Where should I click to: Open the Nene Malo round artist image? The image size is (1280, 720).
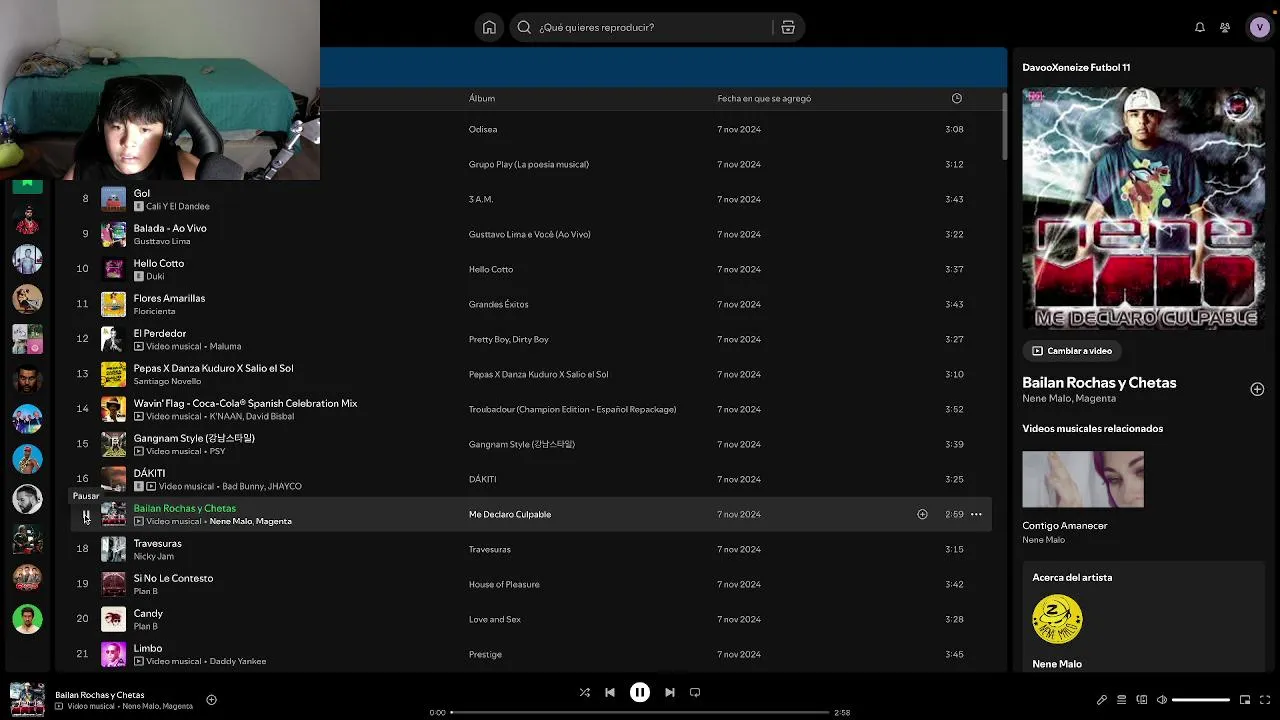(1057, 620)
